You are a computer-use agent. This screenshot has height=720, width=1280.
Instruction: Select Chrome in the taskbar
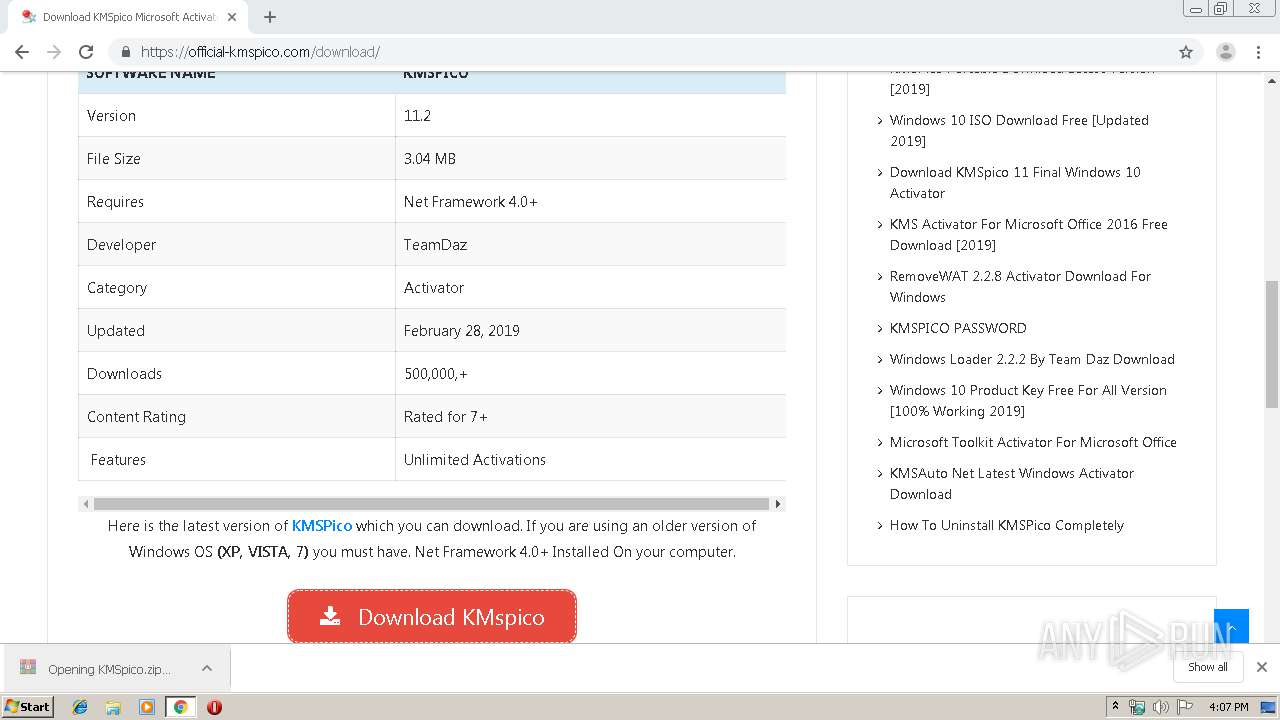(x=180, y=707)
